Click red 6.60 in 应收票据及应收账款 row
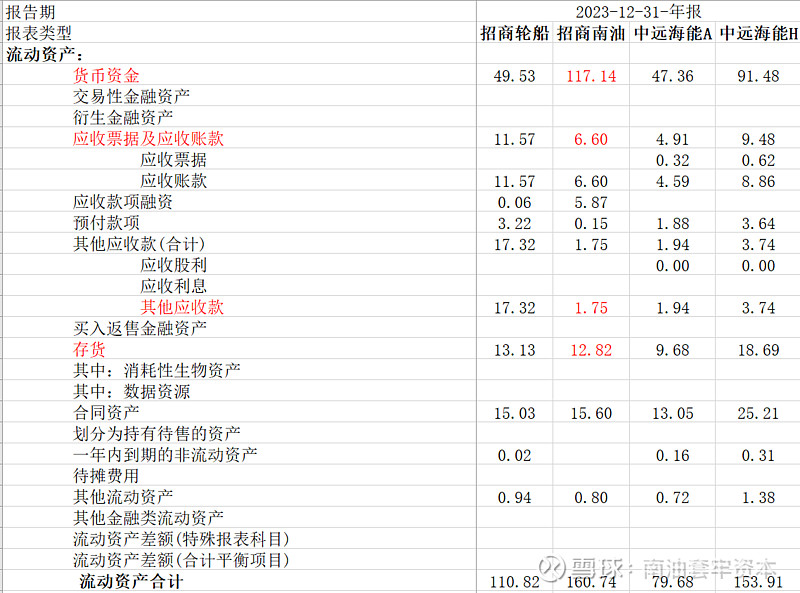This screenshot has width=800, height=593. point(591,139)
